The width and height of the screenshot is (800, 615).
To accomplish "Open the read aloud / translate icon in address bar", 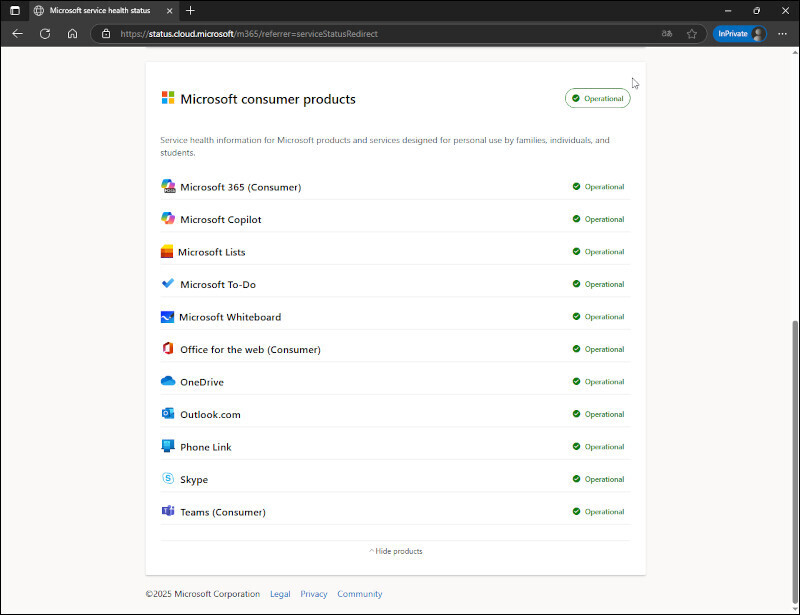I will click(666, 34).
